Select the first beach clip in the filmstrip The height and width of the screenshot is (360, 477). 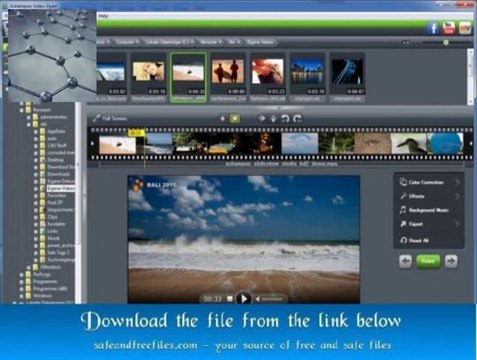[118, 144]
